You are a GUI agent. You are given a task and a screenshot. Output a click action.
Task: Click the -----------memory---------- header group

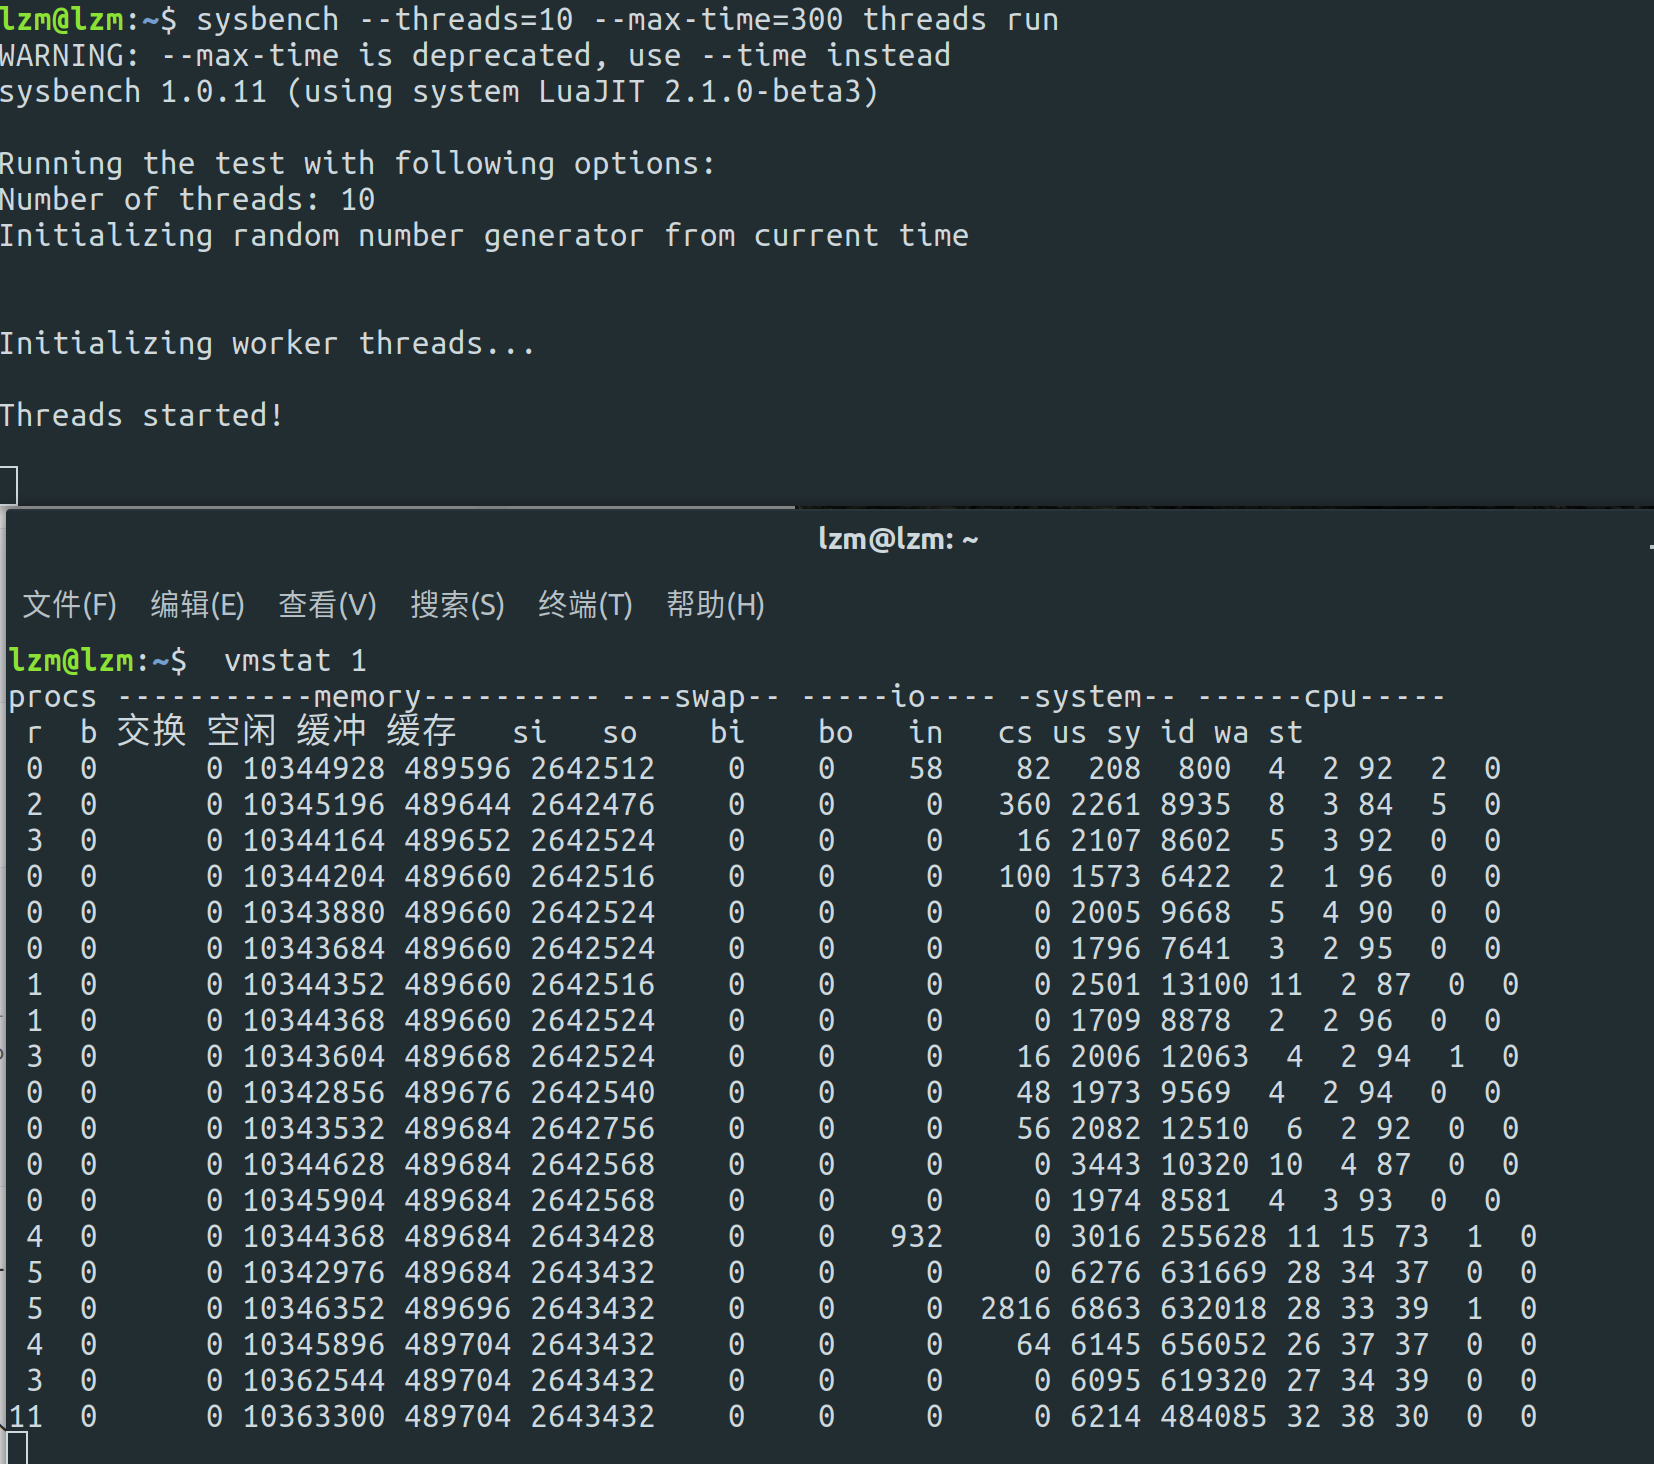click(x=359, y=696)
